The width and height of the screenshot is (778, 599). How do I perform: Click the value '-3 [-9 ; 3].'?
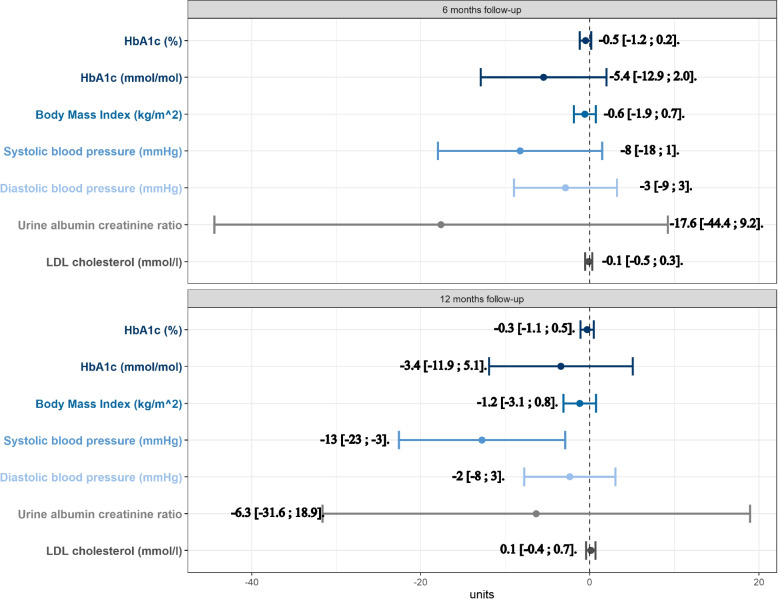coord(666,187)
